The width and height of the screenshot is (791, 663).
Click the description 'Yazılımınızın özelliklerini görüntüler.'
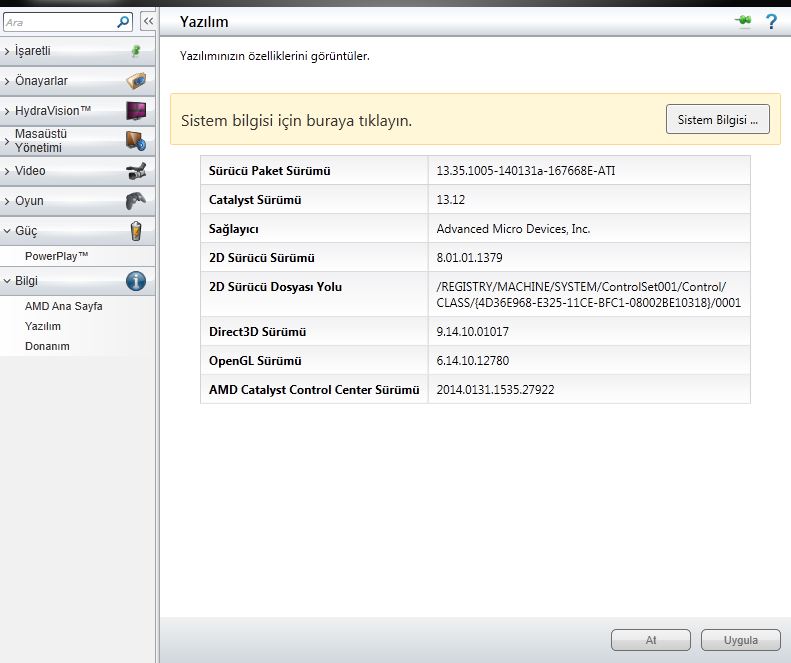point(274,56)
